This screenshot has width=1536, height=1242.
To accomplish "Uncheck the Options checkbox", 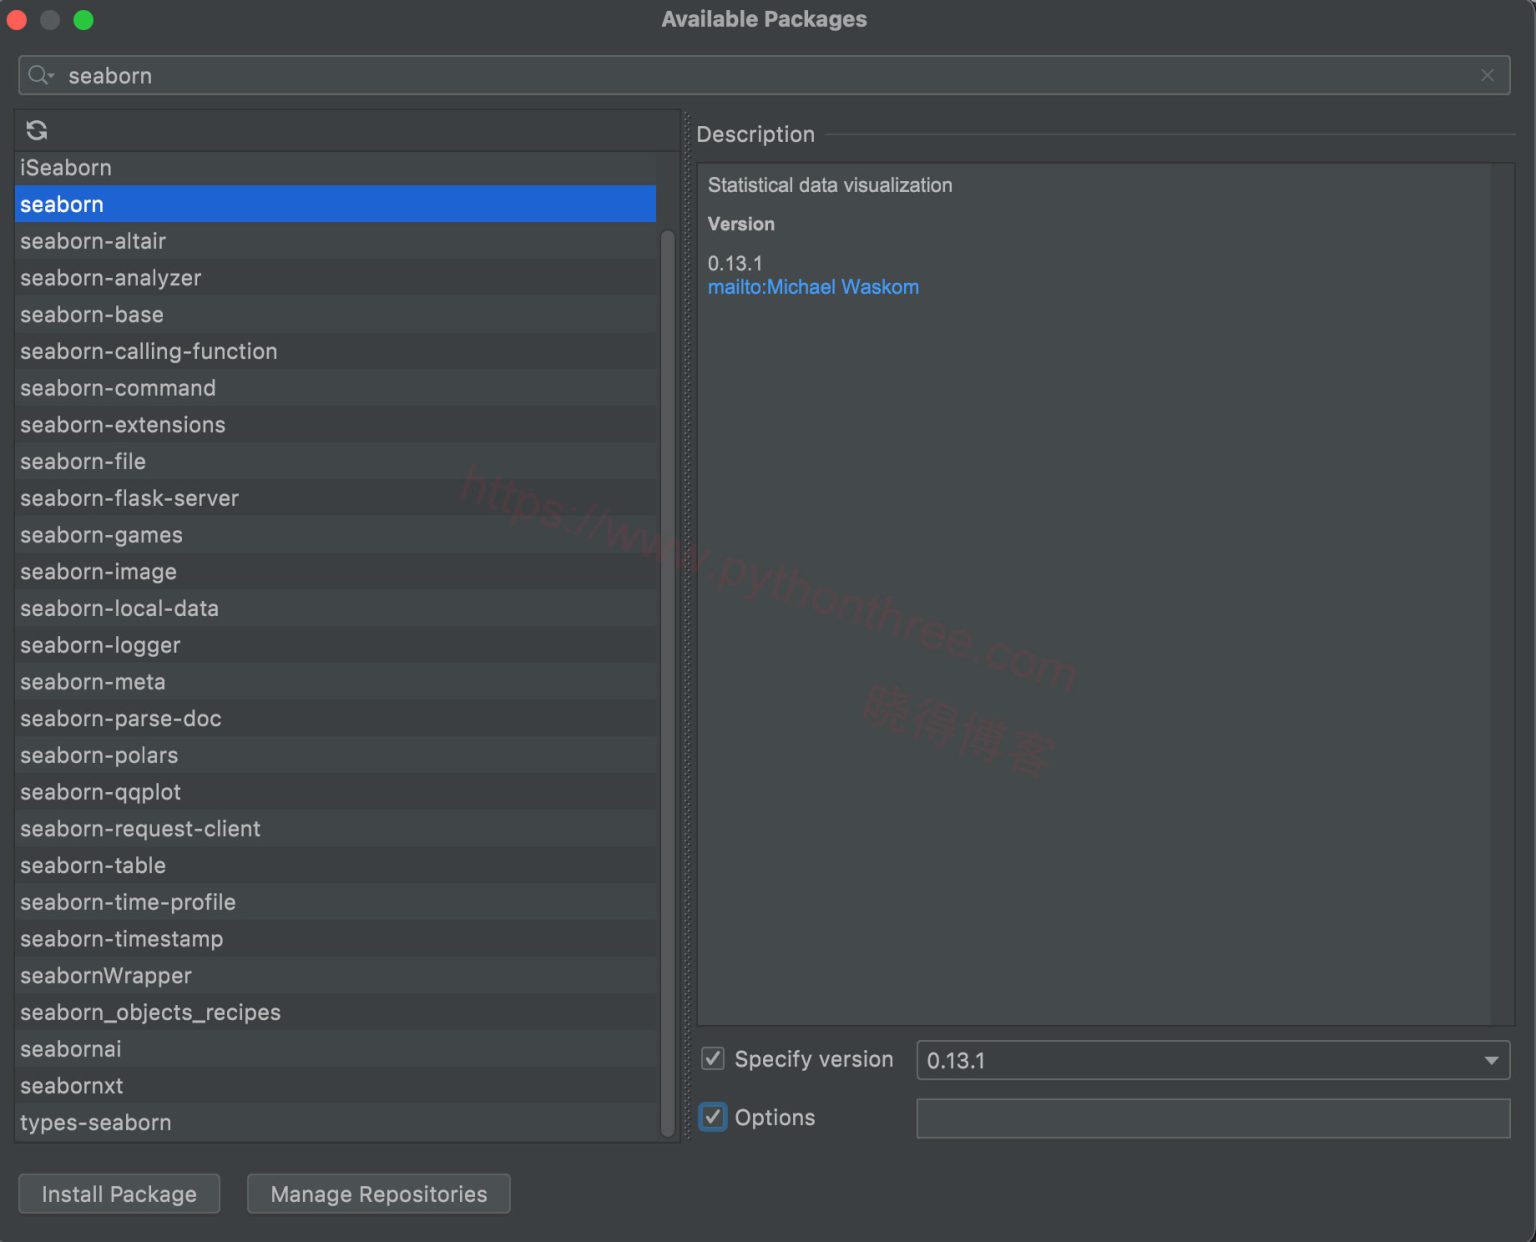I will click(713, 1117).
